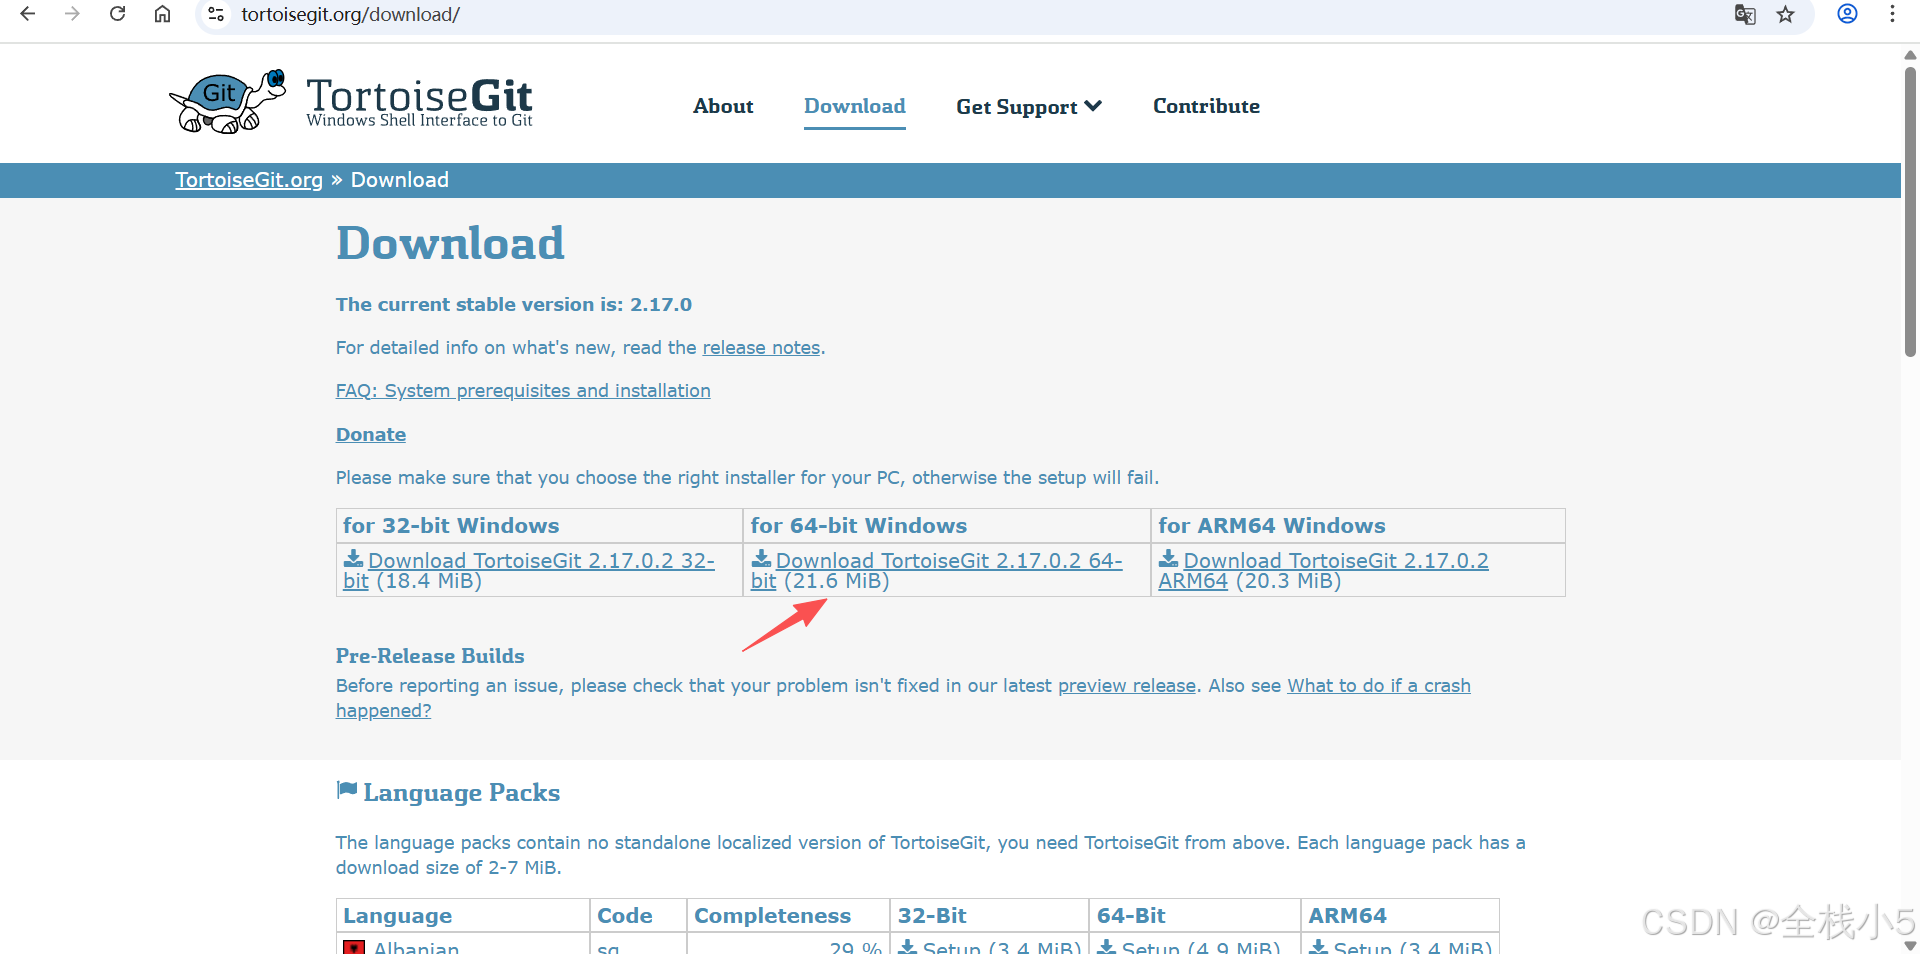
Task: Open What to do if a crash happened link
Action: pyautogui.click(x=1378, y=686)
